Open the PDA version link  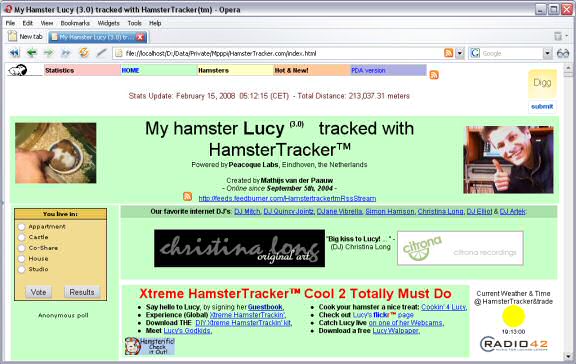[x=368, y=70]
